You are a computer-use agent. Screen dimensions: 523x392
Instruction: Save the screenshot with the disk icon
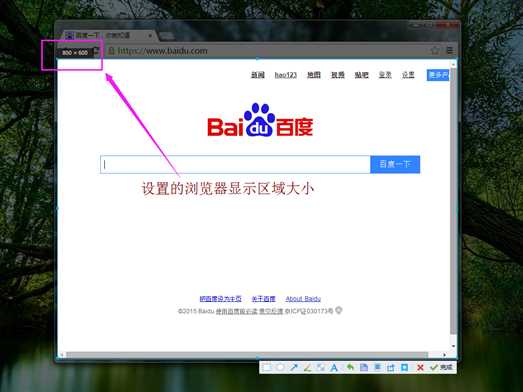[x=364, y=367]
